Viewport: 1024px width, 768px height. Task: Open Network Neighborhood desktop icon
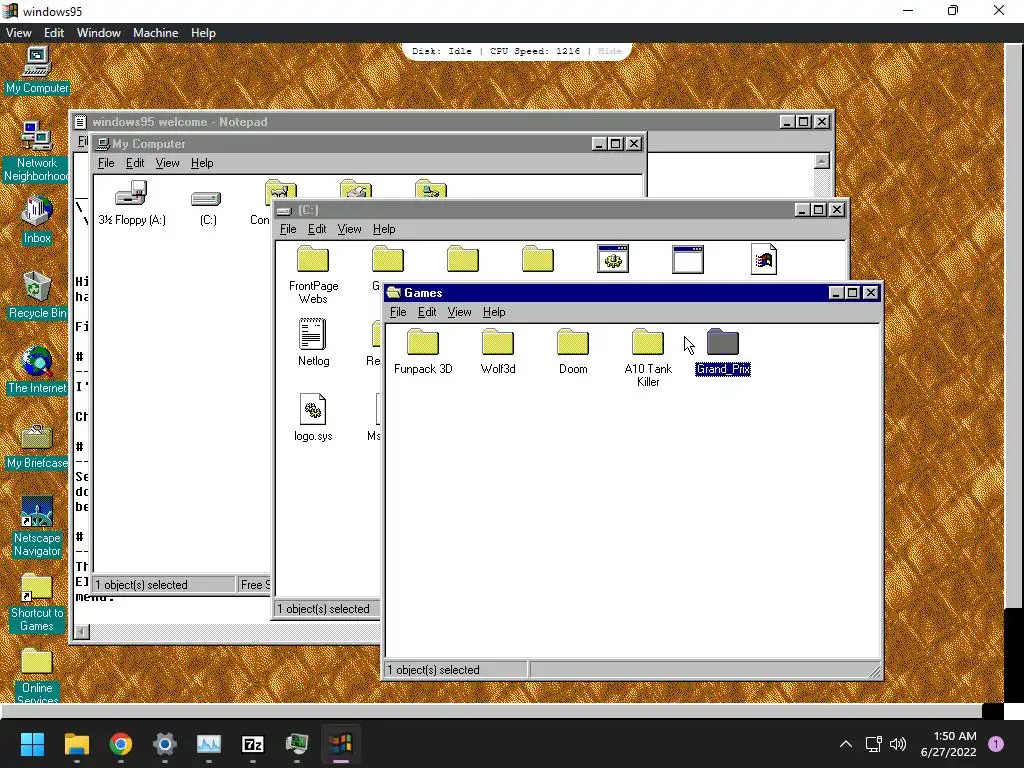click(x=37, y=152)
